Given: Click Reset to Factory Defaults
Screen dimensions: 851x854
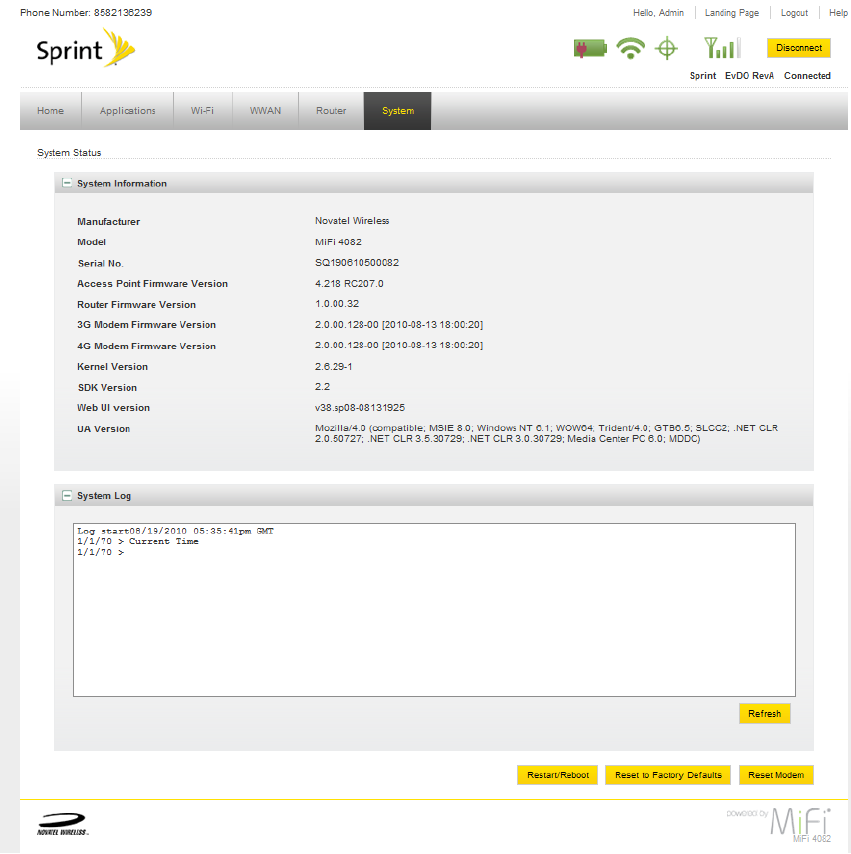Looking at the screenshot, I should [668, 775].
